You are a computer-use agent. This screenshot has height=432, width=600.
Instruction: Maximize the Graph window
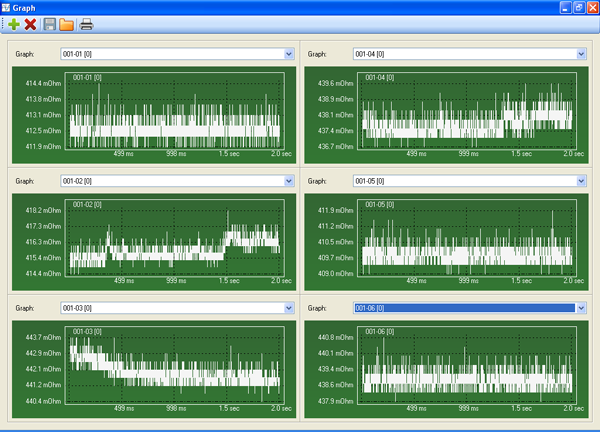pos(577,7)
